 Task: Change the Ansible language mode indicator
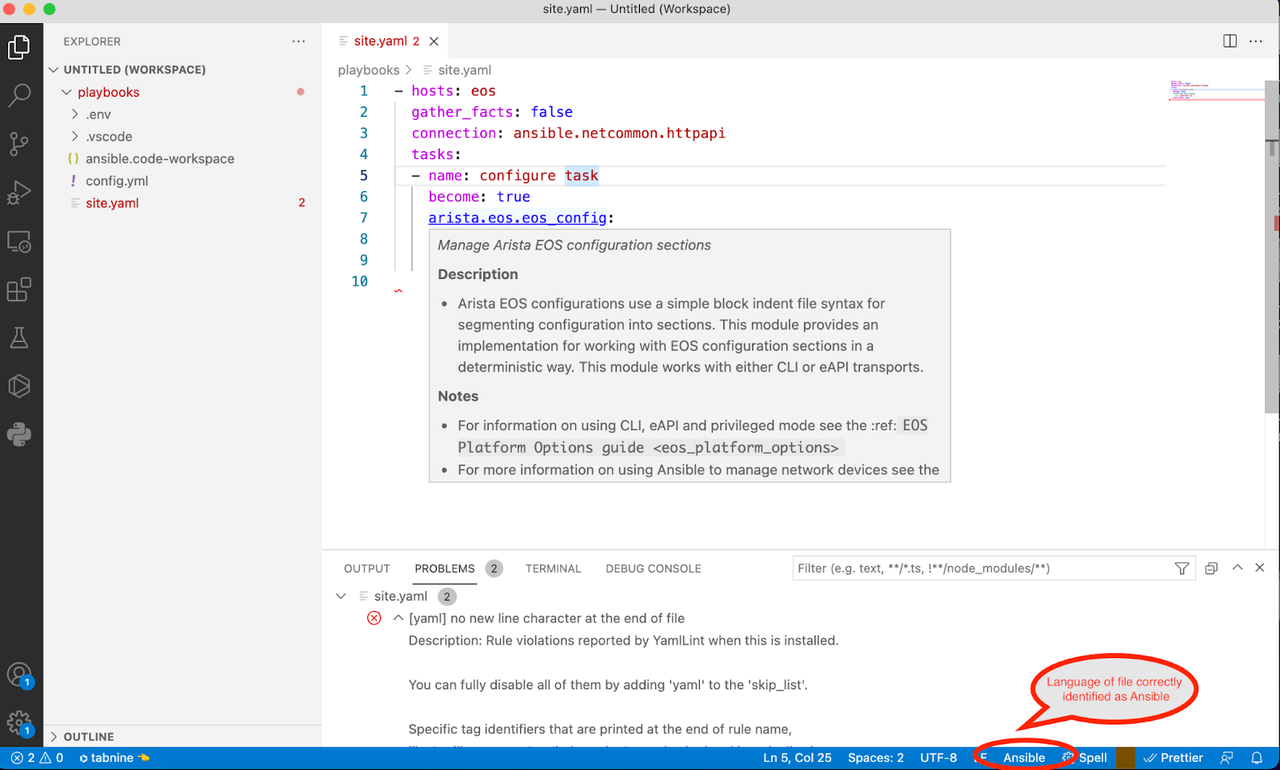(1024, 758)
